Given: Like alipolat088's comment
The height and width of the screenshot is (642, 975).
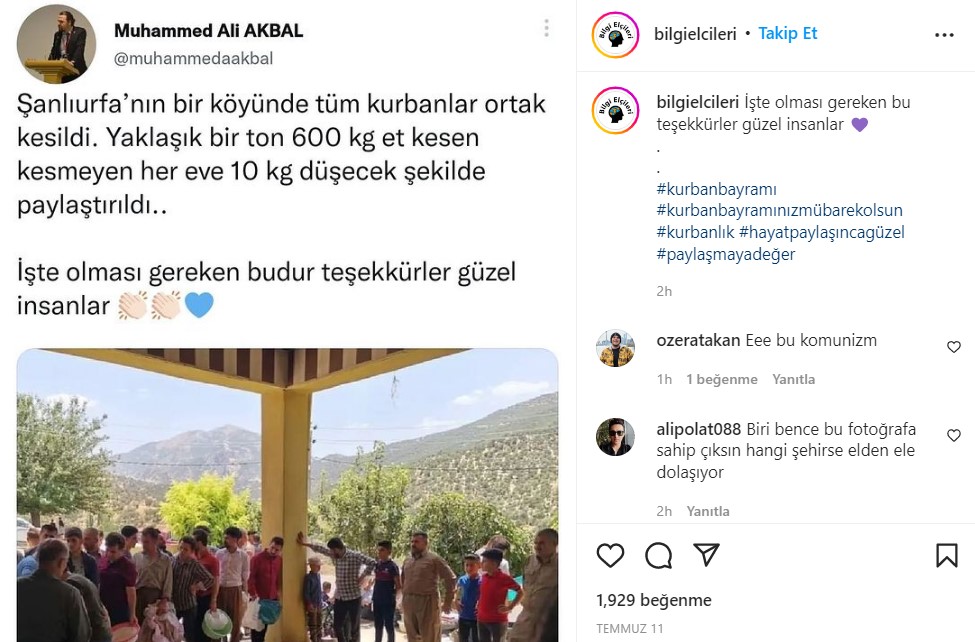Looking at the screenshot, I should coord(954,435).
